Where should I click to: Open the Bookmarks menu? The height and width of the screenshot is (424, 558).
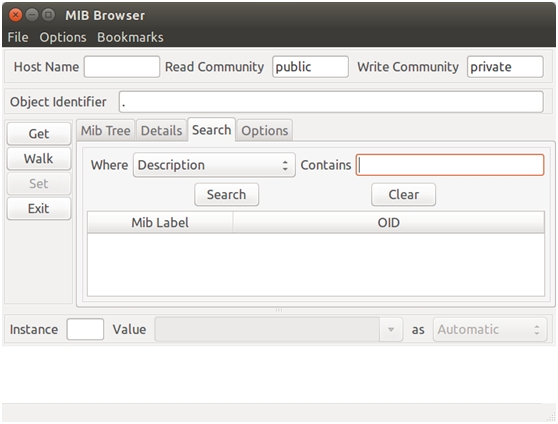130,37
